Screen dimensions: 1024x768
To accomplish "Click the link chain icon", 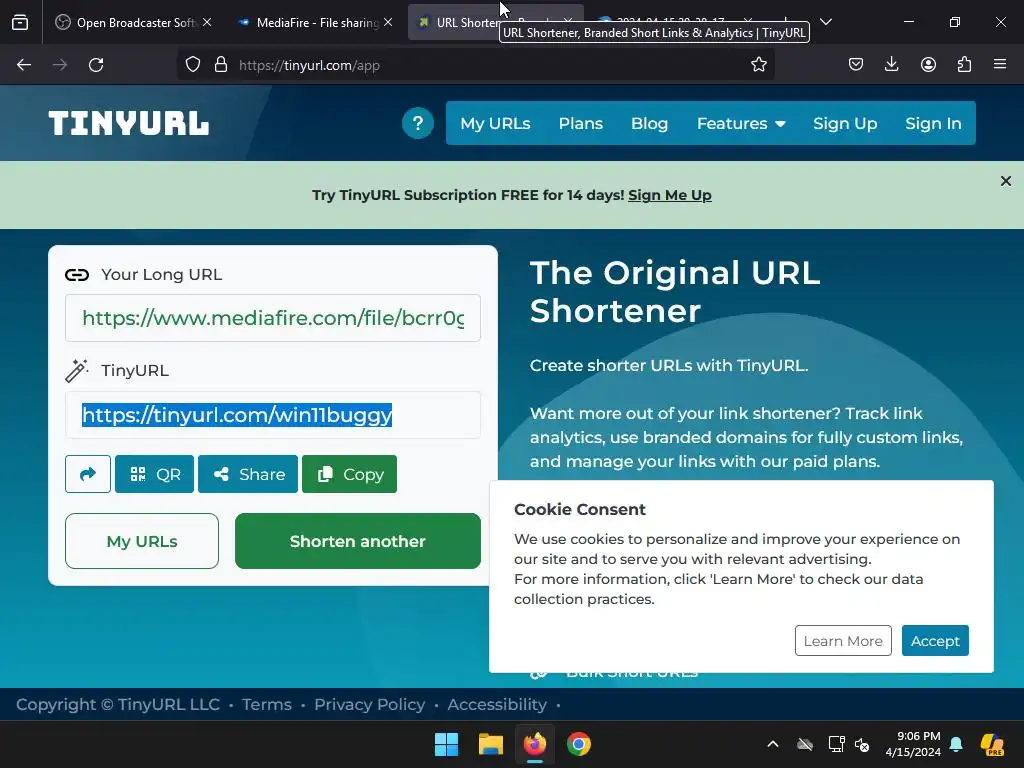I will tap(77, 275).
